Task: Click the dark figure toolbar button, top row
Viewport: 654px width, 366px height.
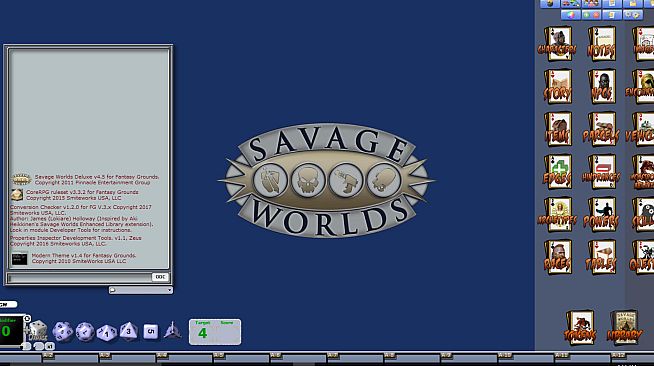Action: 550,4
